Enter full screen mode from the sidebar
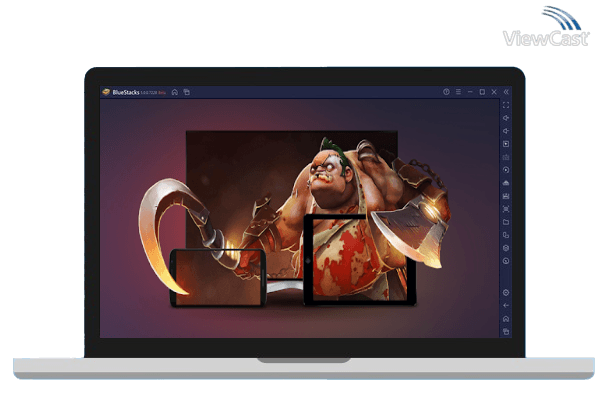Viewport: 602px width, 414px height. pyautogui.click(x=506, y=105)
